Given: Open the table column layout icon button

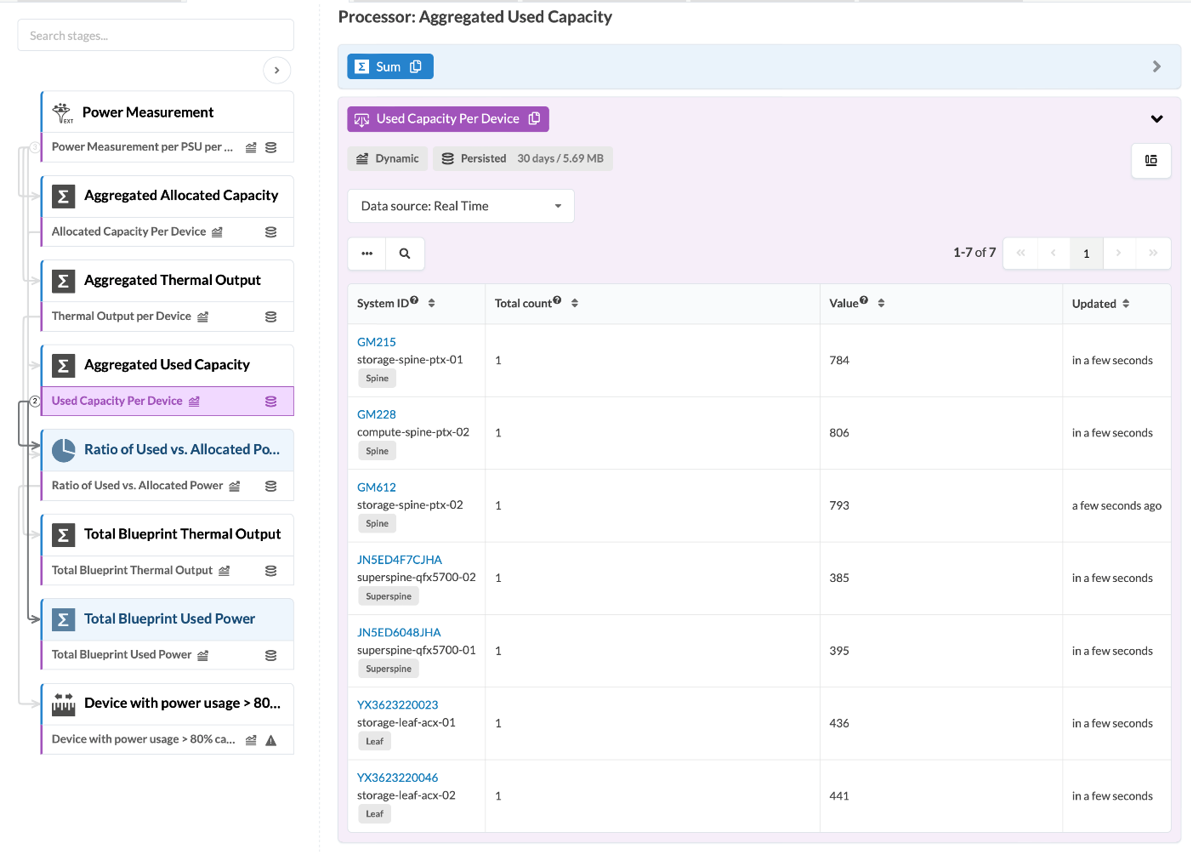Looking at the screenshot, I should coord(1151,161).
